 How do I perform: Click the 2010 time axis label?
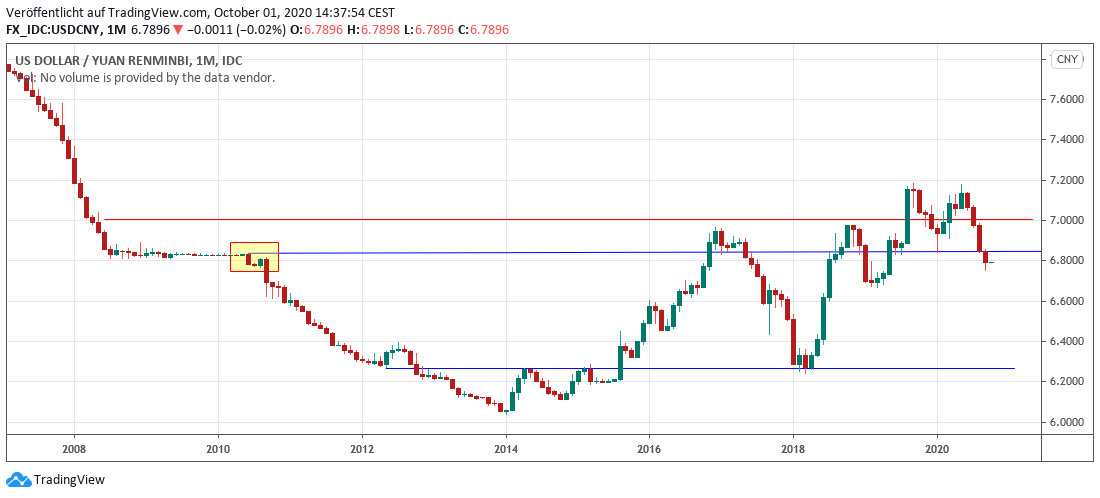218,448
